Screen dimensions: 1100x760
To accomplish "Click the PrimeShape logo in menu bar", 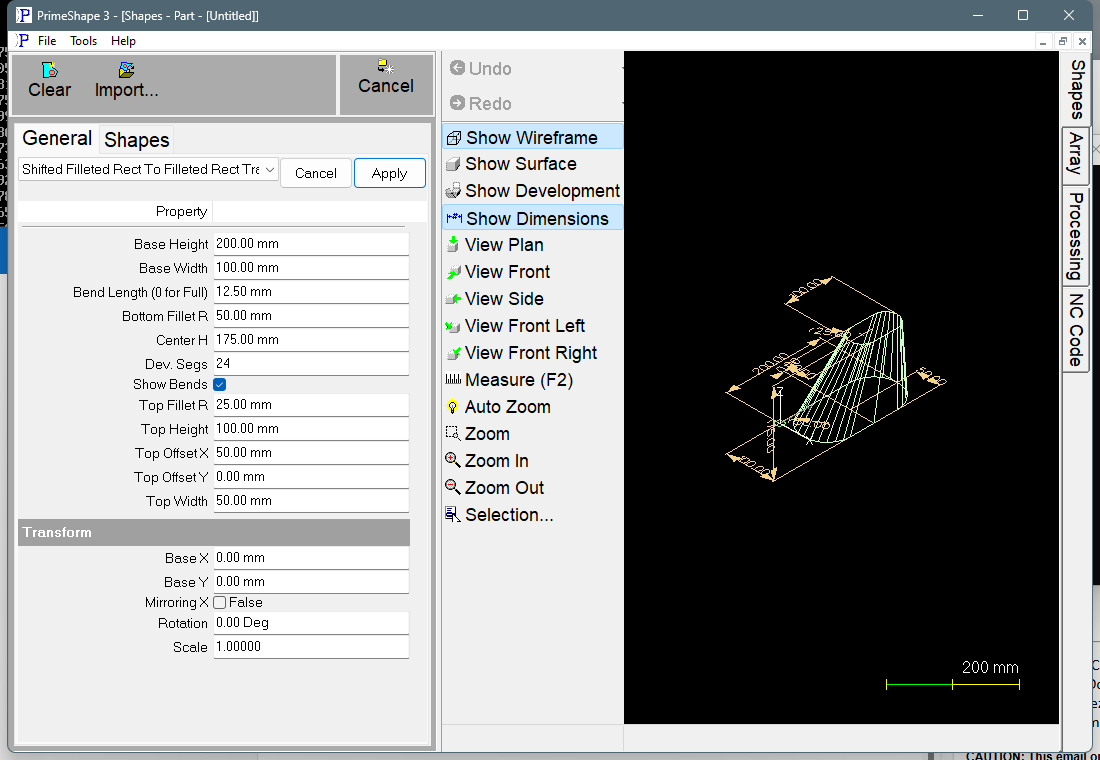I will click(x=22, y=41).
